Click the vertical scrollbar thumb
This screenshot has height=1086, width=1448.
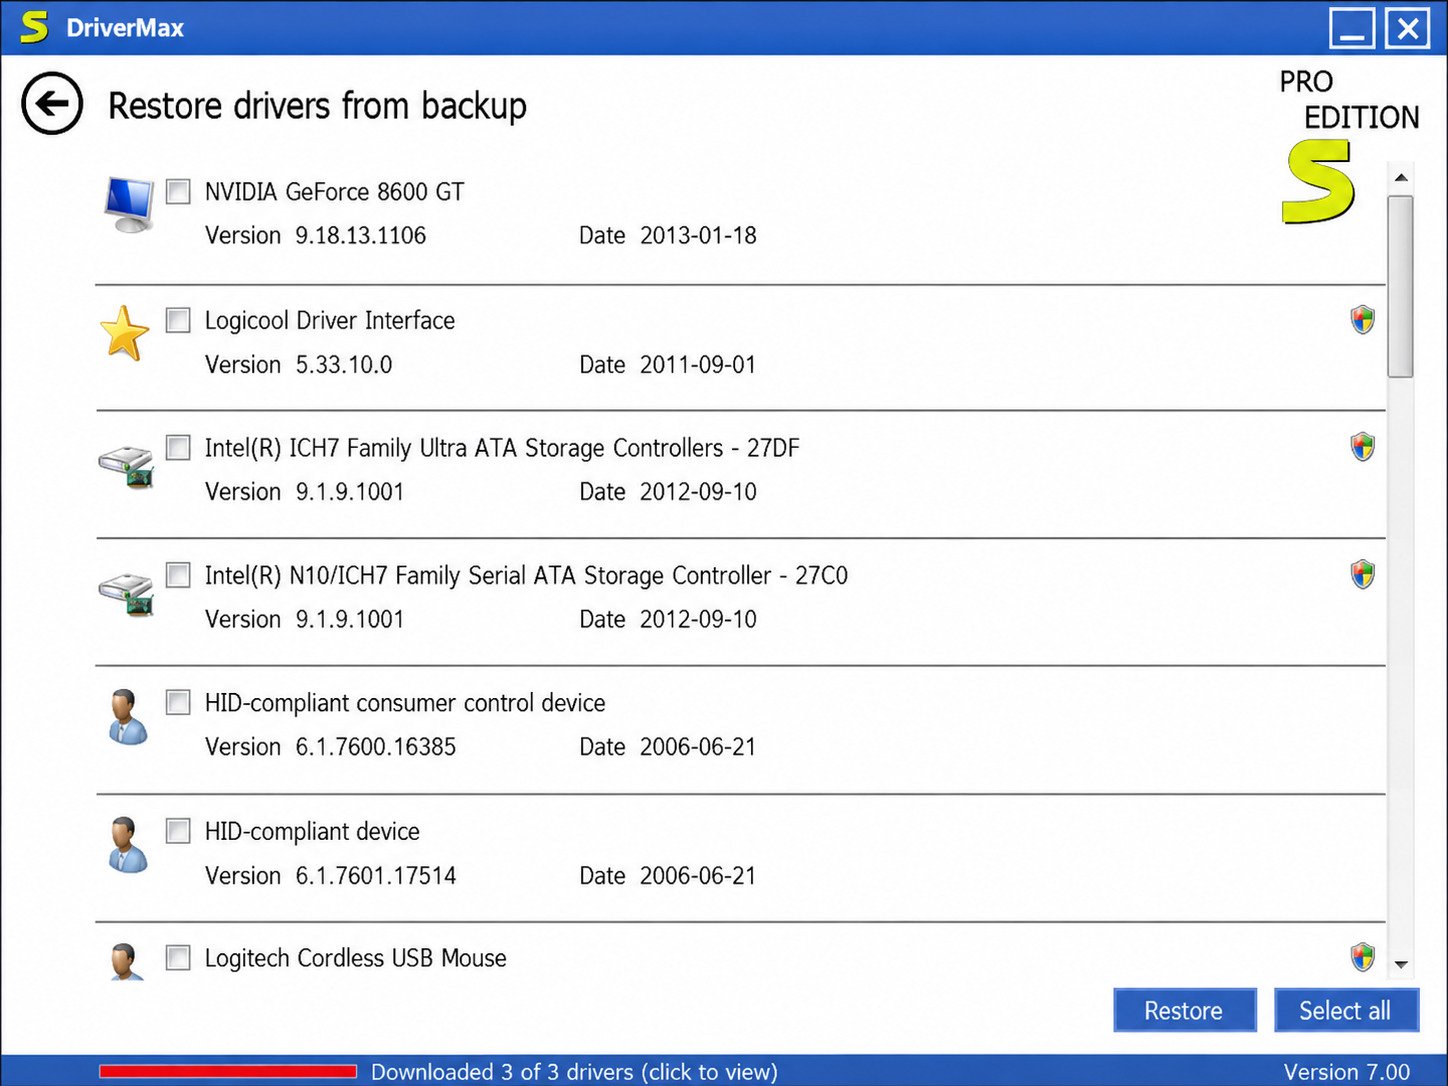point(1401,287)
